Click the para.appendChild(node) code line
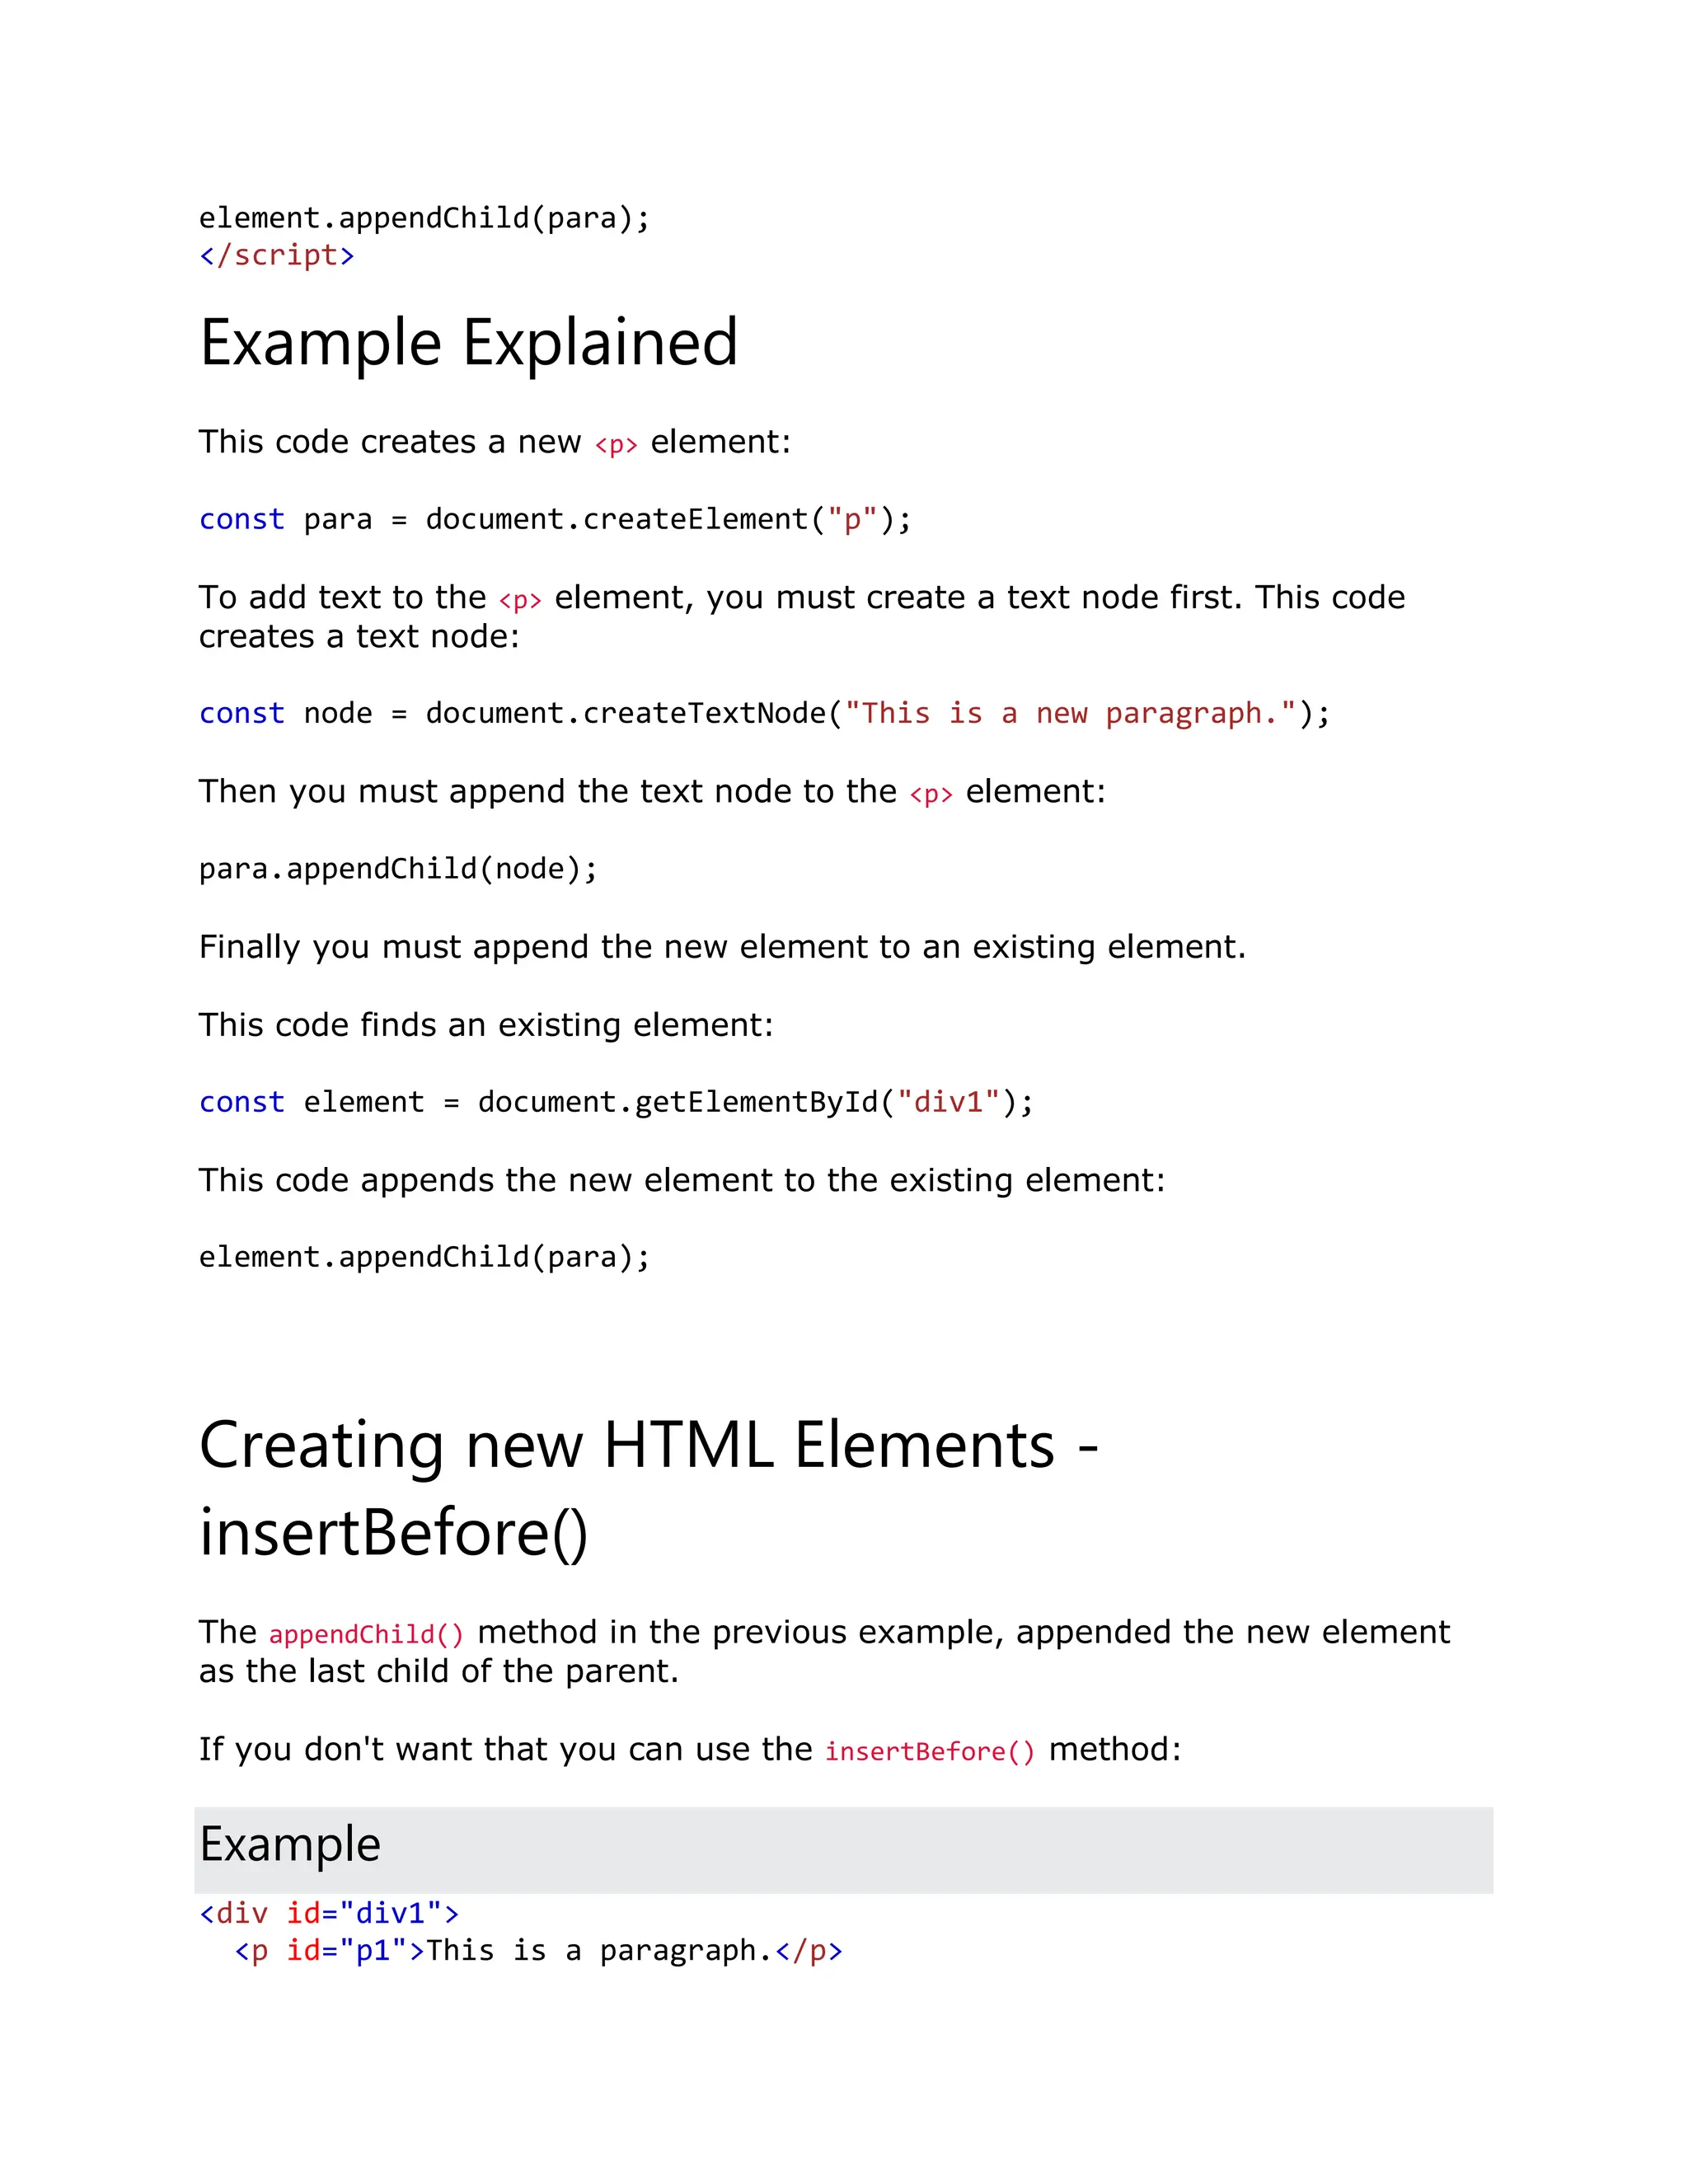Image resolution: width=1688 pixels, height=2184 pixels. (398, 869)
